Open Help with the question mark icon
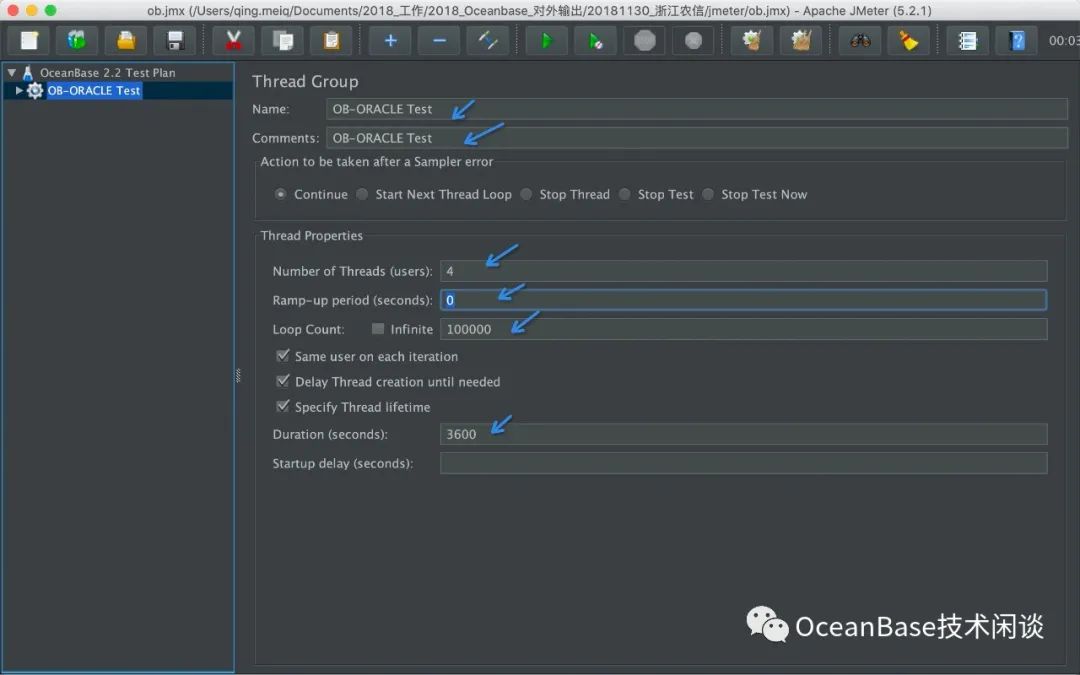Image resolution: width=1080 pixels, height=675 pixels. [x=1017, y=41]
